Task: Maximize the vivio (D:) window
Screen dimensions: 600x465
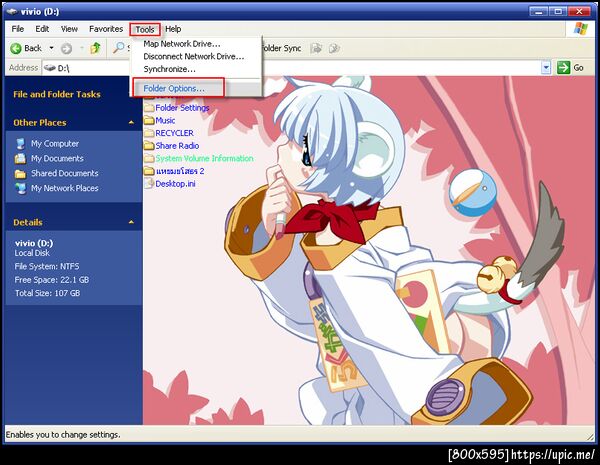Action: 558,11
